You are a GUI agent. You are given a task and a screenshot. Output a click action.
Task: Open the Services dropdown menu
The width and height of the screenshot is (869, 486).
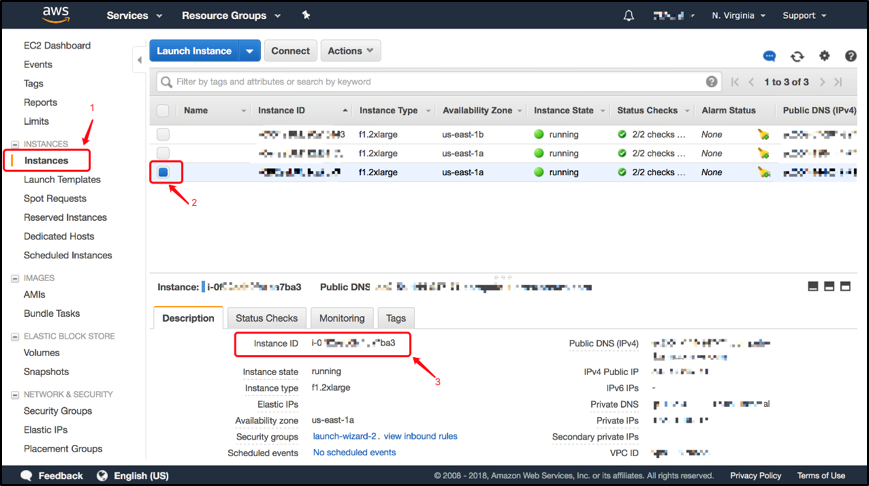pos(134,16)
